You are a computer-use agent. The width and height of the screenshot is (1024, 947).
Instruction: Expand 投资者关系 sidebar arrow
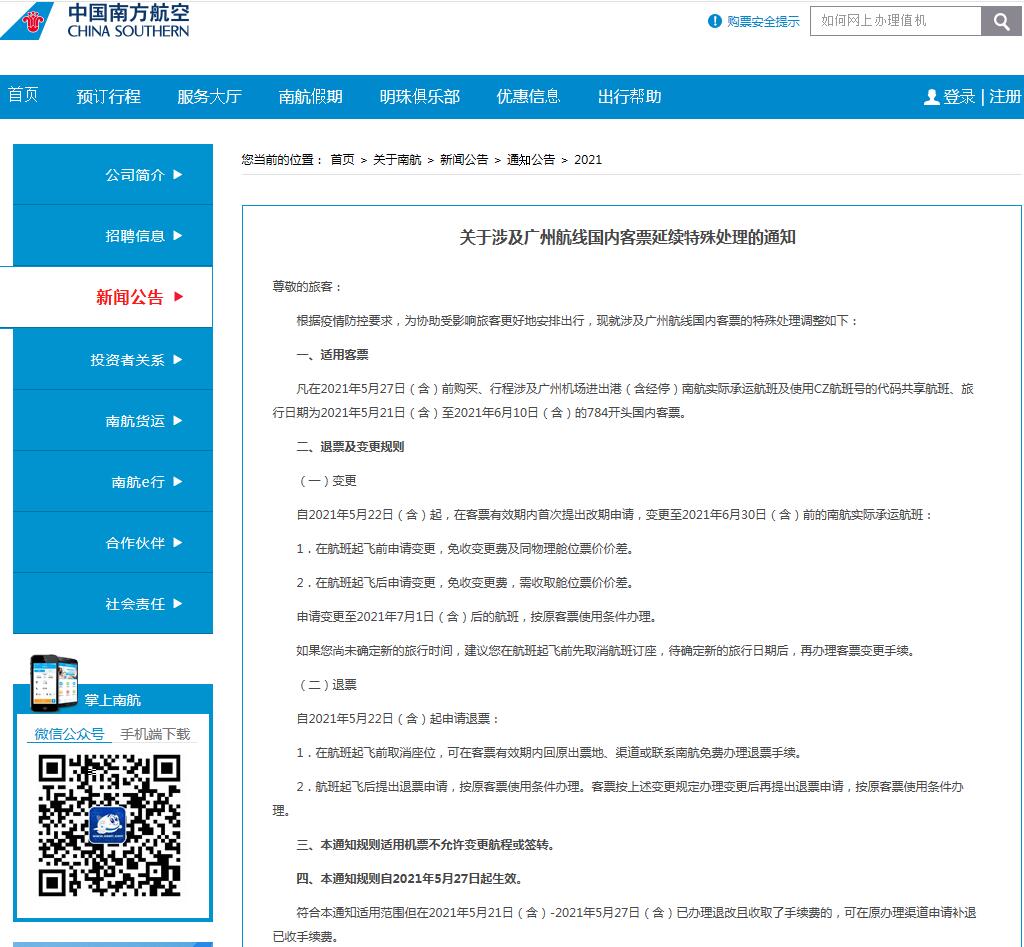coord(178,359)
